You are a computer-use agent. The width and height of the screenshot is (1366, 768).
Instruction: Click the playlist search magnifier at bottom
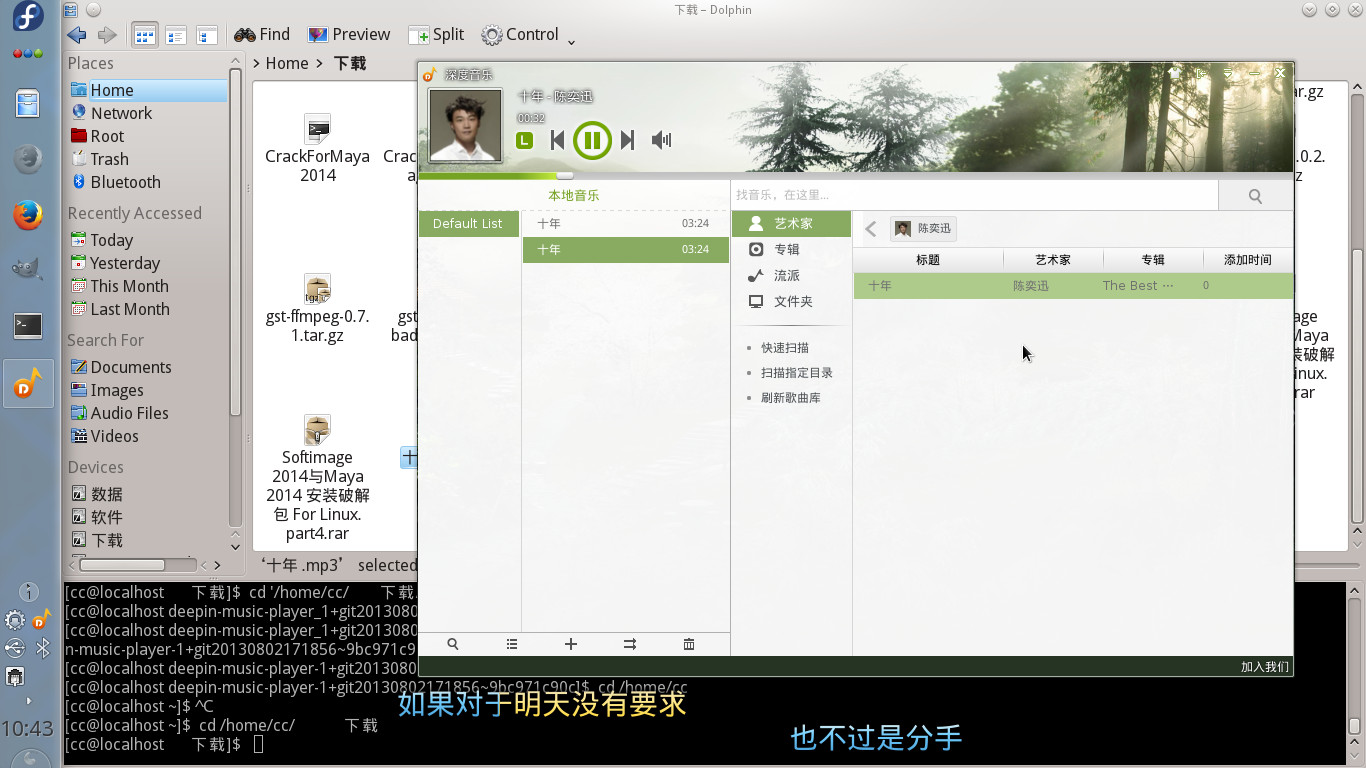[453, 645]
